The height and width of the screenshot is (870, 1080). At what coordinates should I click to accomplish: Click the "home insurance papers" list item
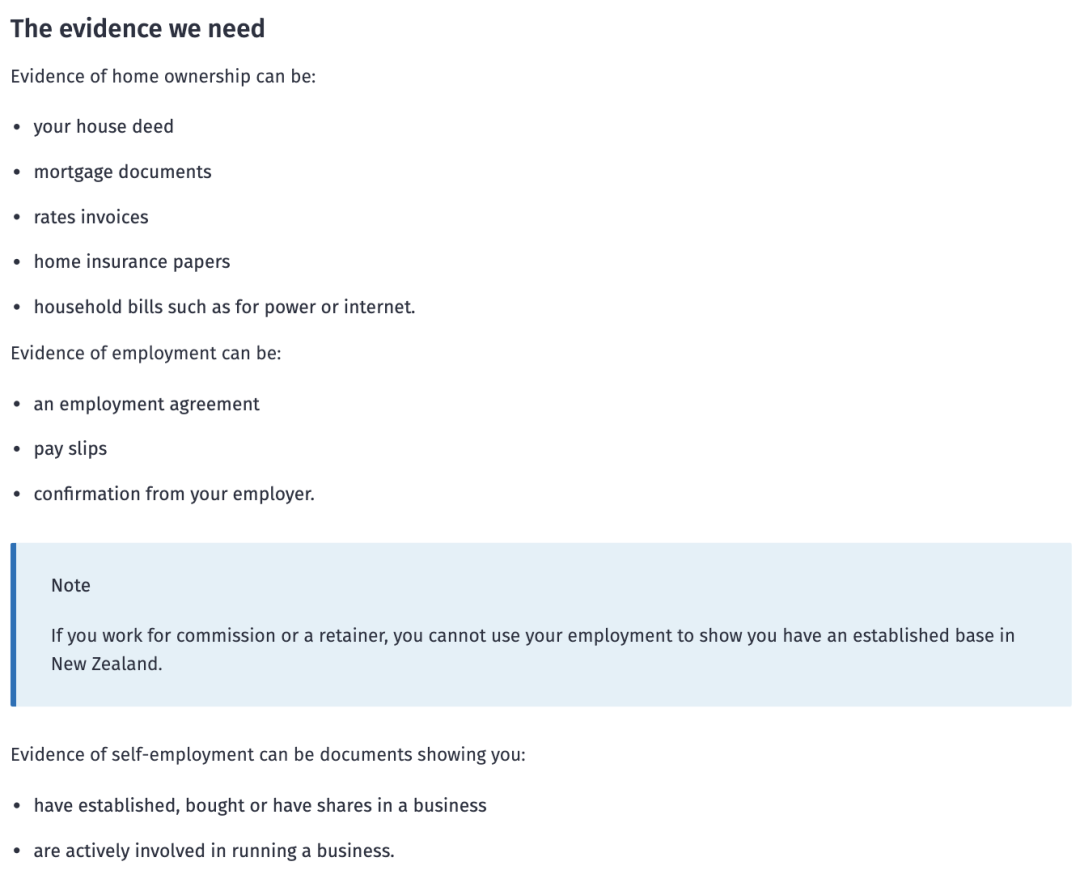pos(131,262)
